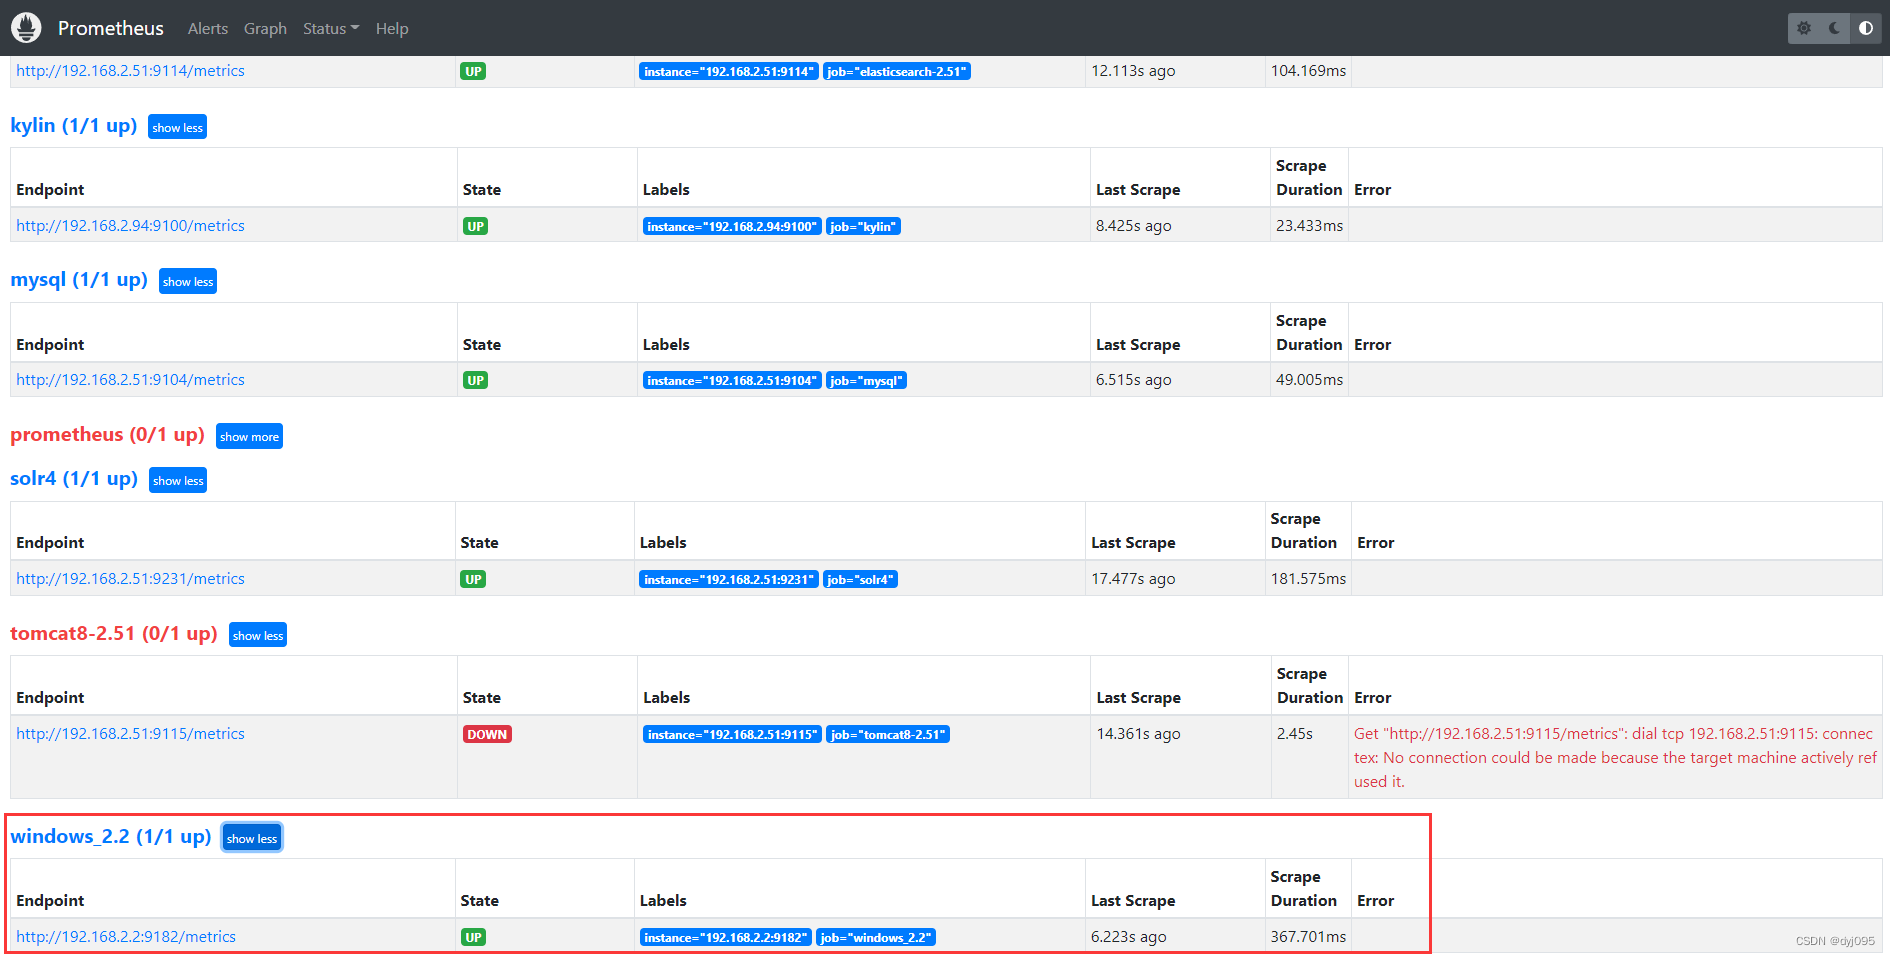Open the 192.168.2.94:9100 metrics endpoint link

tap(130, 226)
